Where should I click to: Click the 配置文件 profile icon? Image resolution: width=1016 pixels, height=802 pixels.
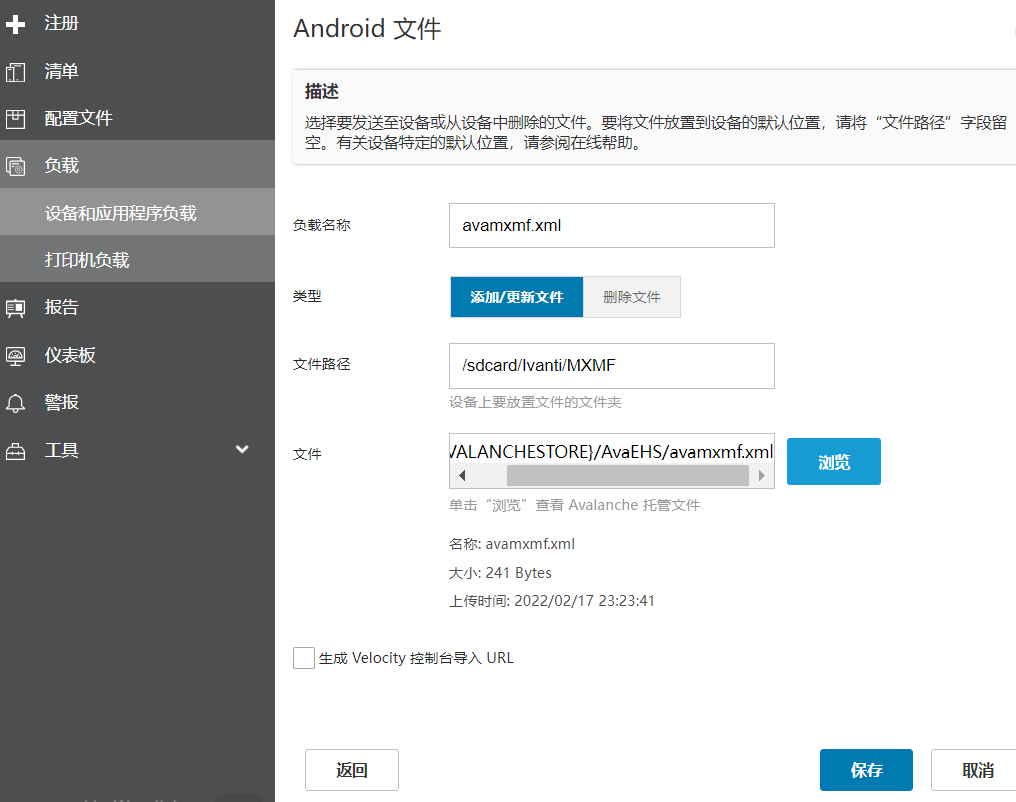point(16,119)
